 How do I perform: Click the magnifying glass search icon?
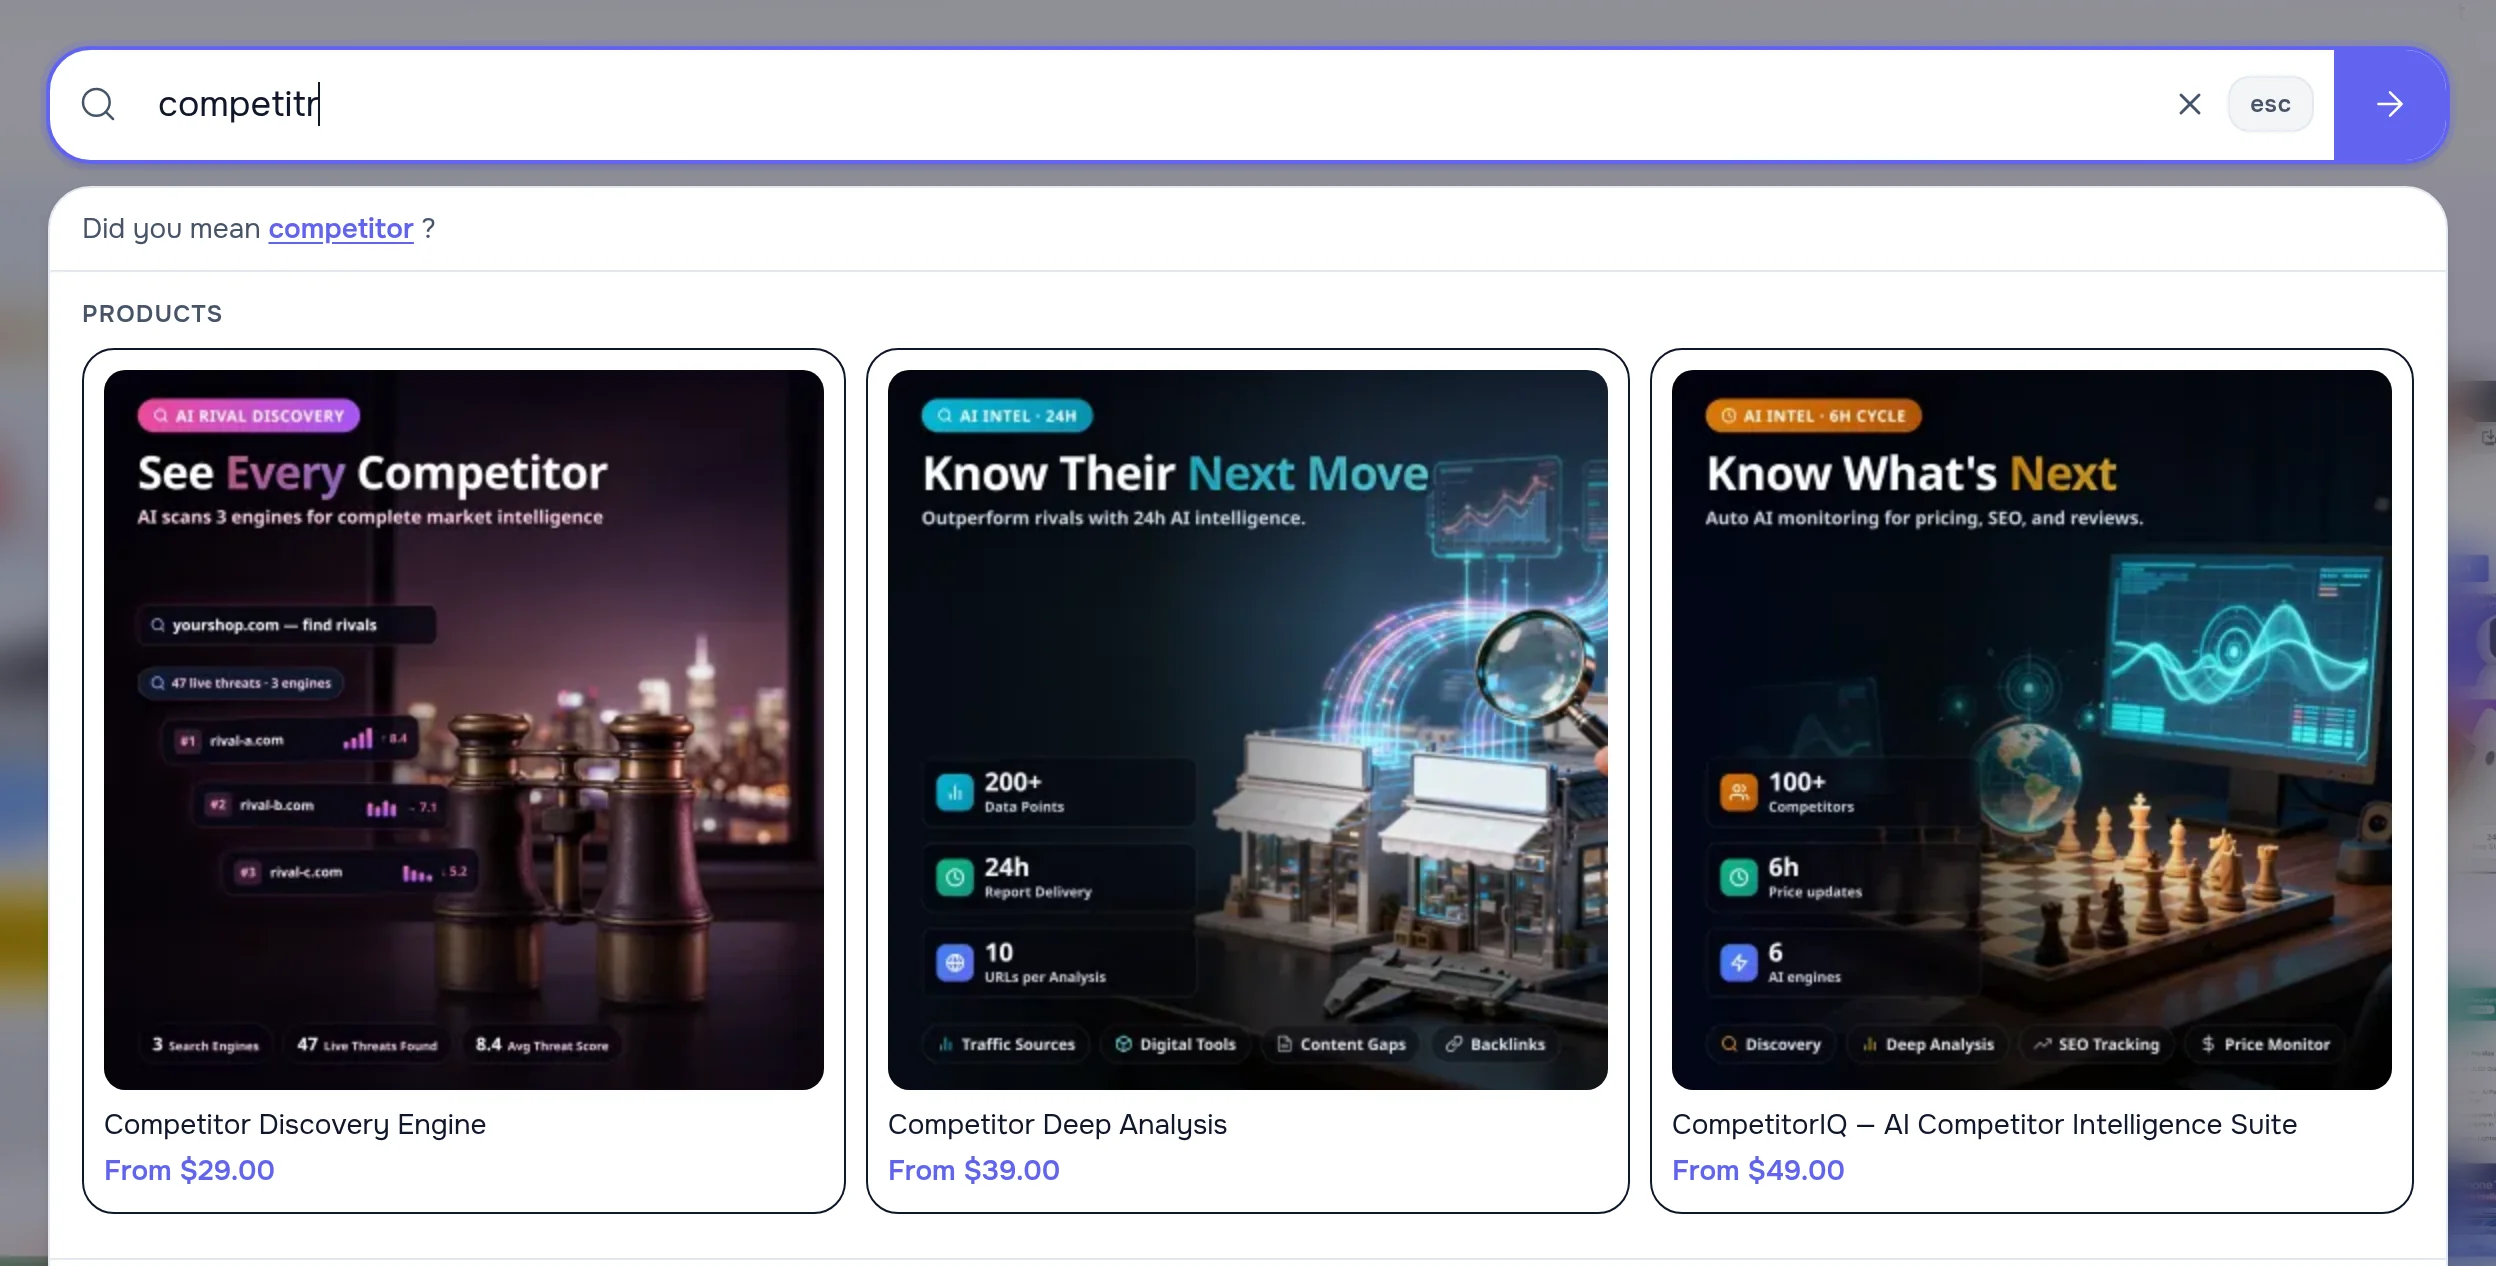pos(98,104)
